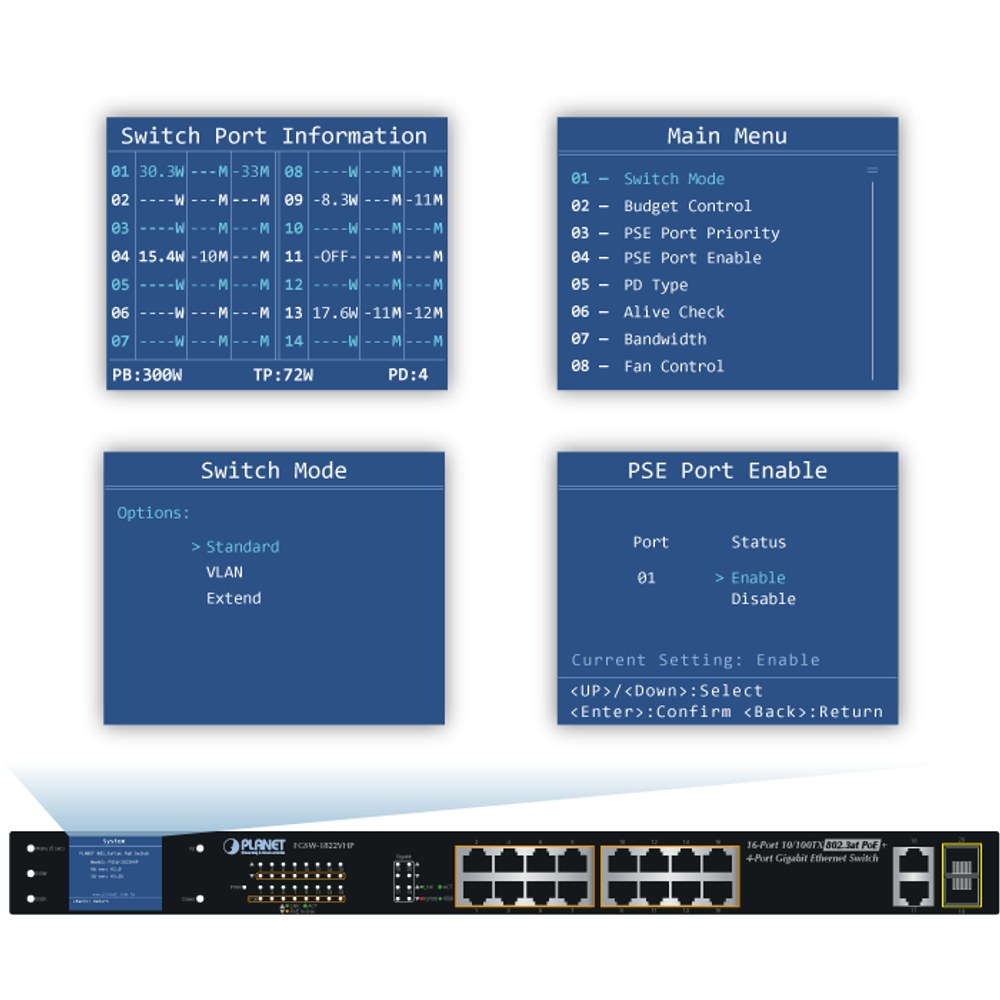
Task: Click the PB:300W power budget readout
Action: (x=147, y=375)
